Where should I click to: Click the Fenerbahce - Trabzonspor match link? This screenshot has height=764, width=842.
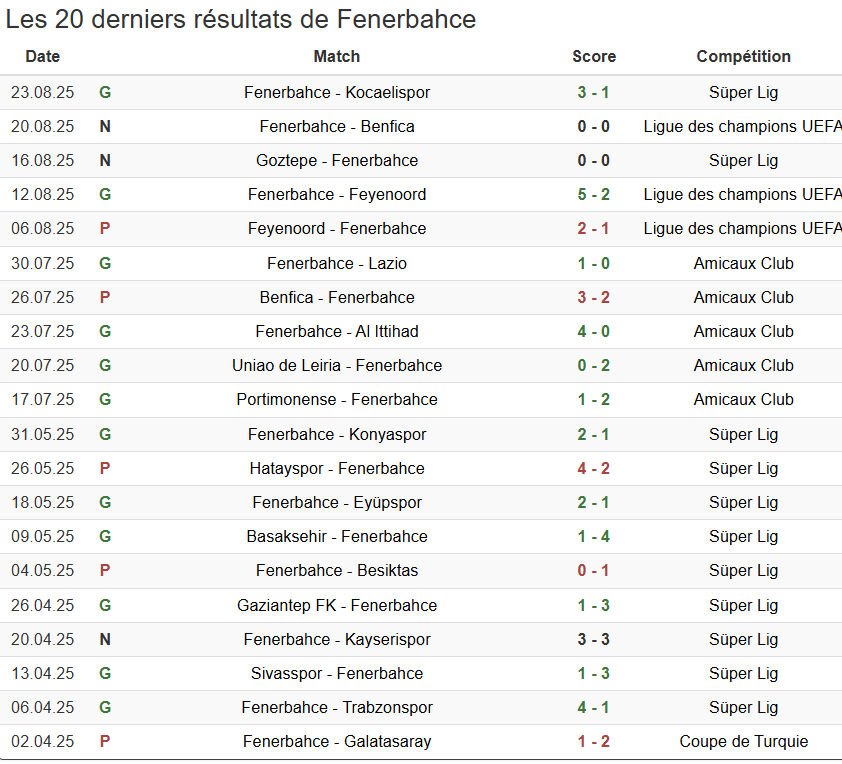coord(337,708)
